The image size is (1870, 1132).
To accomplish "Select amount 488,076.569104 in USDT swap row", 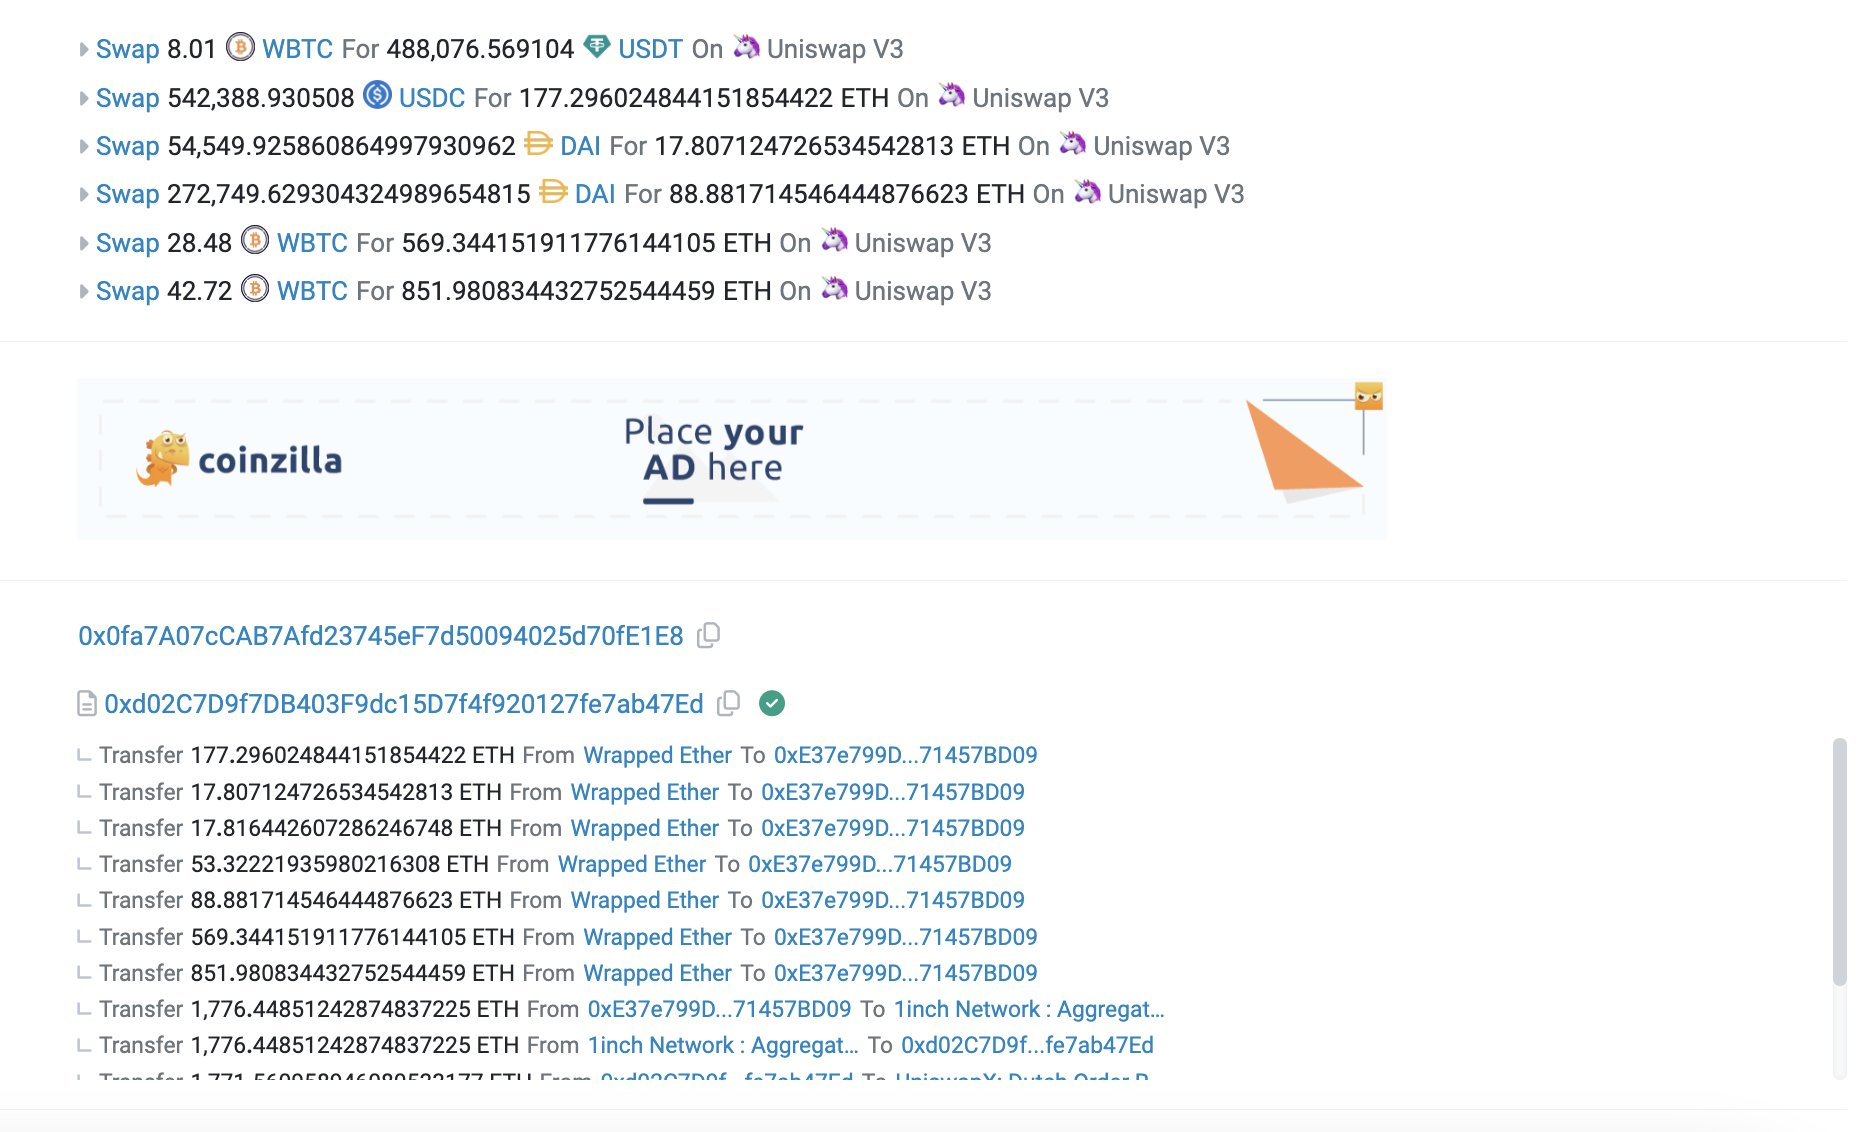I will [480, 49].
